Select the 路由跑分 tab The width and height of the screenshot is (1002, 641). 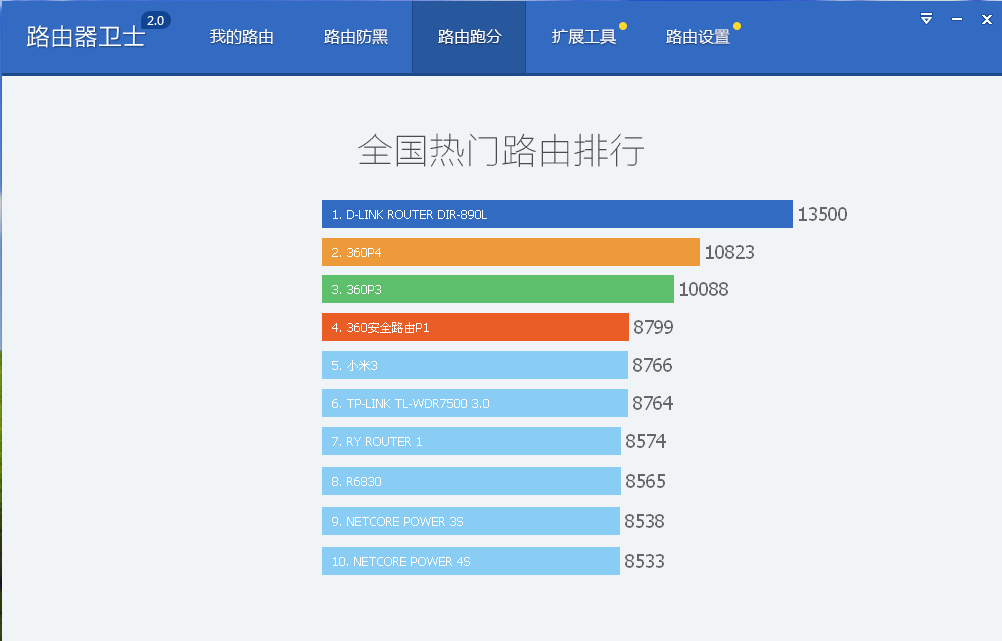pyautogui.click(x=468, y=36)
